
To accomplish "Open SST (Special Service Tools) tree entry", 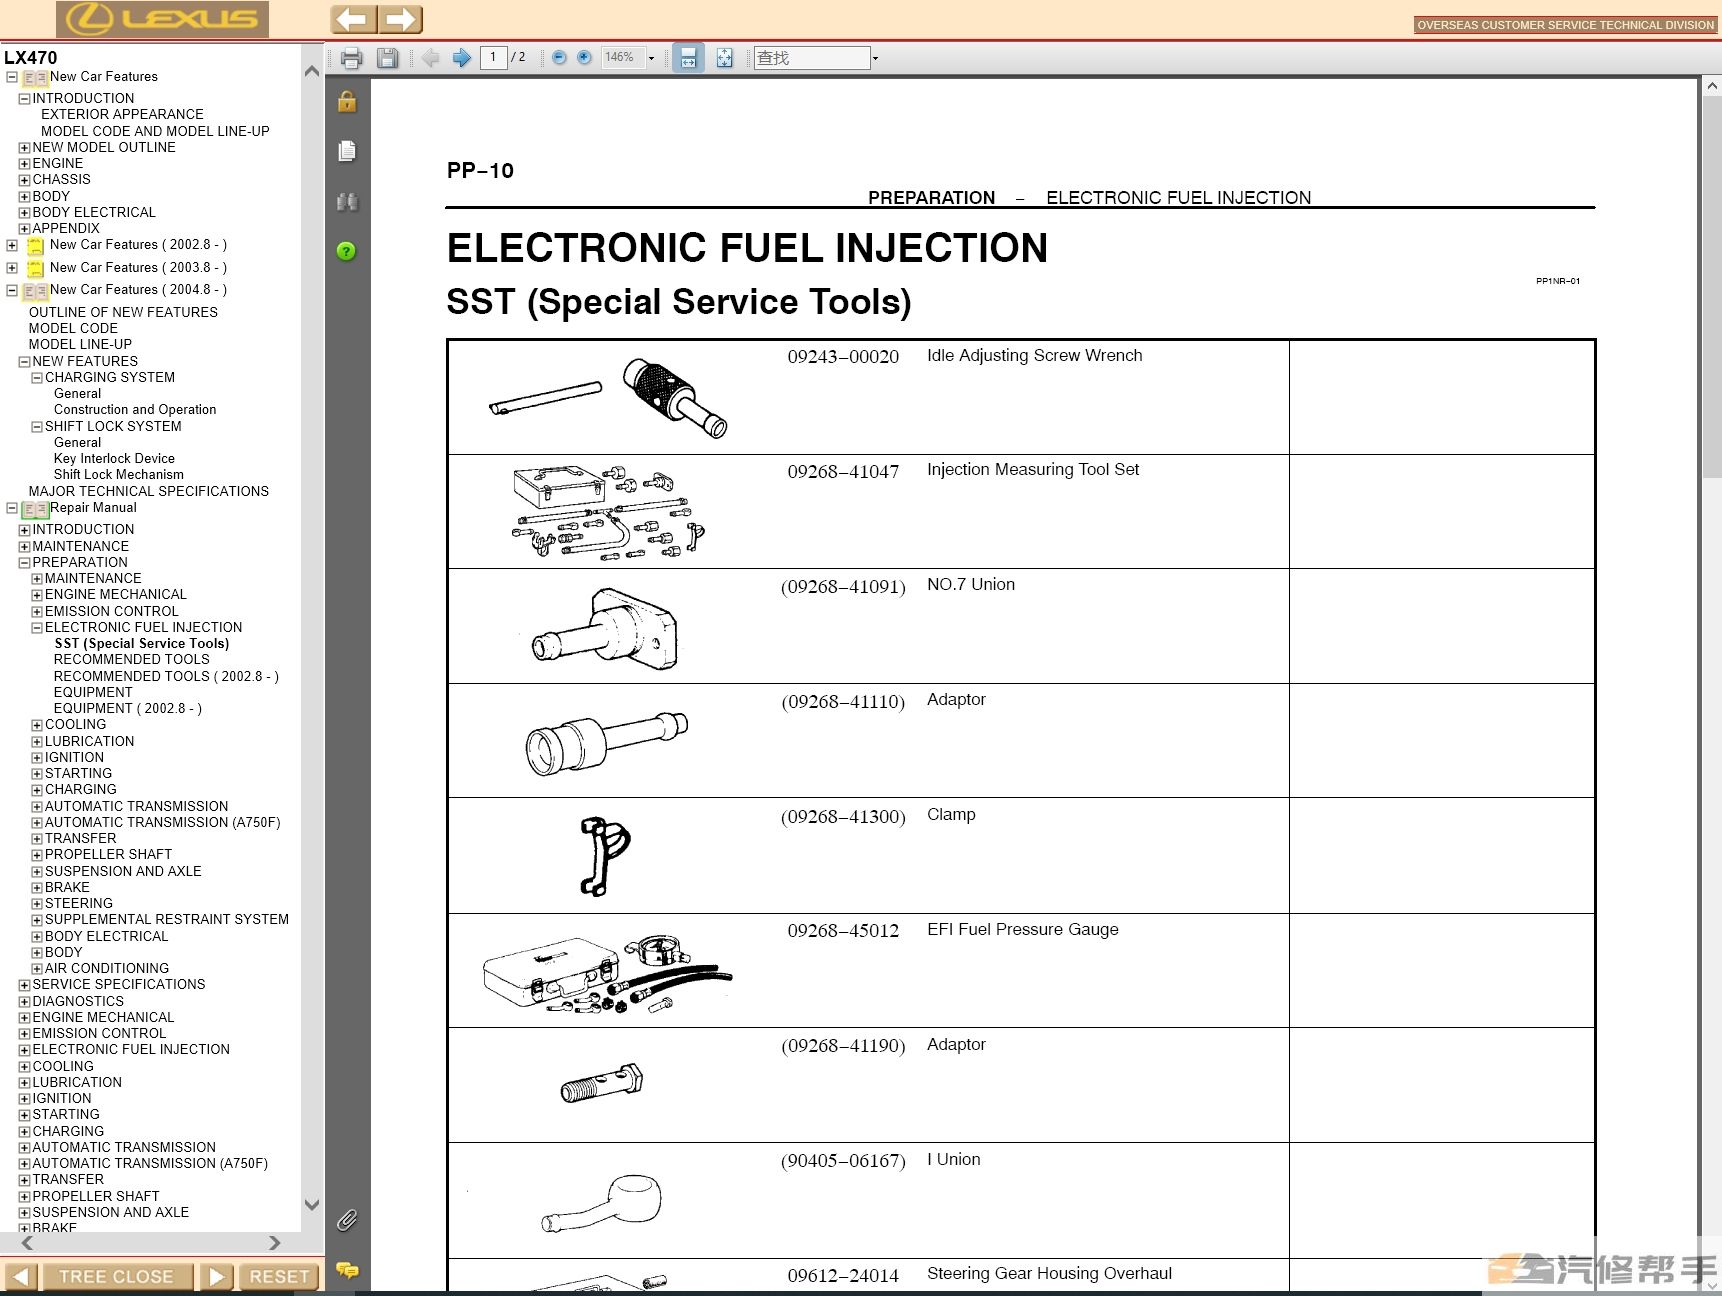I will (x=142, y=644).
